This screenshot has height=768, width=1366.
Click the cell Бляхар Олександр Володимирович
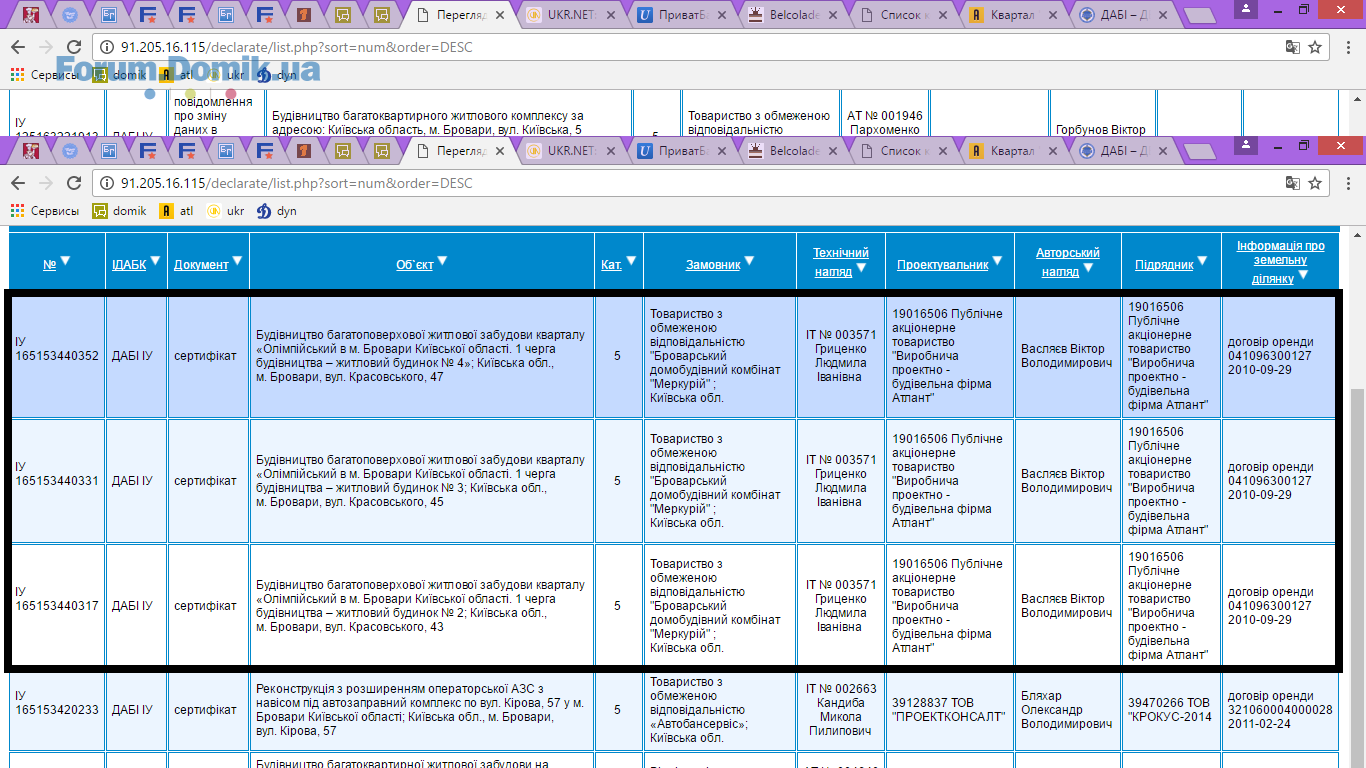(1067, 710)
